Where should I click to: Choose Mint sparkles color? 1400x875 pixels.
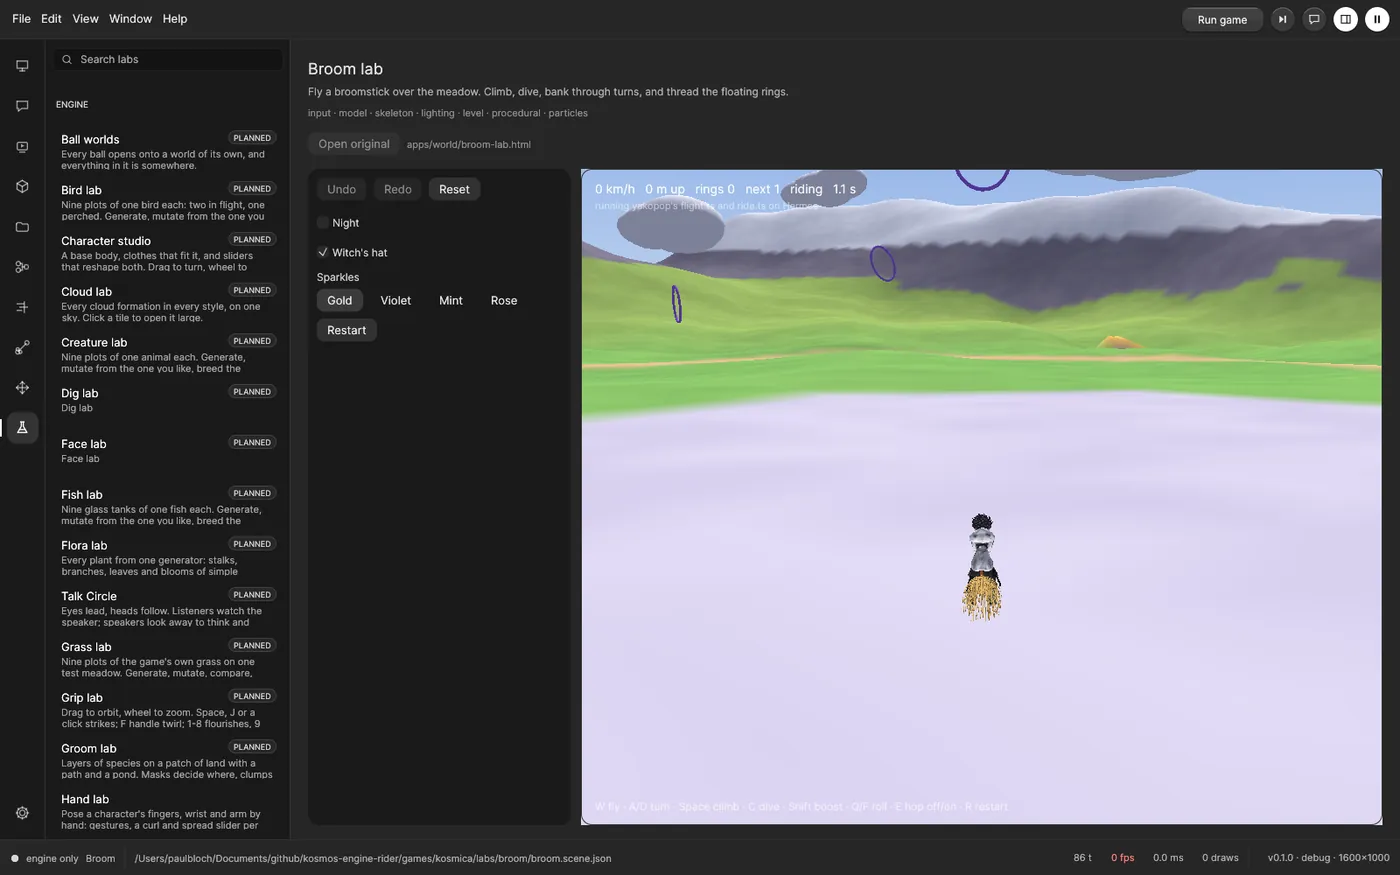451,301
